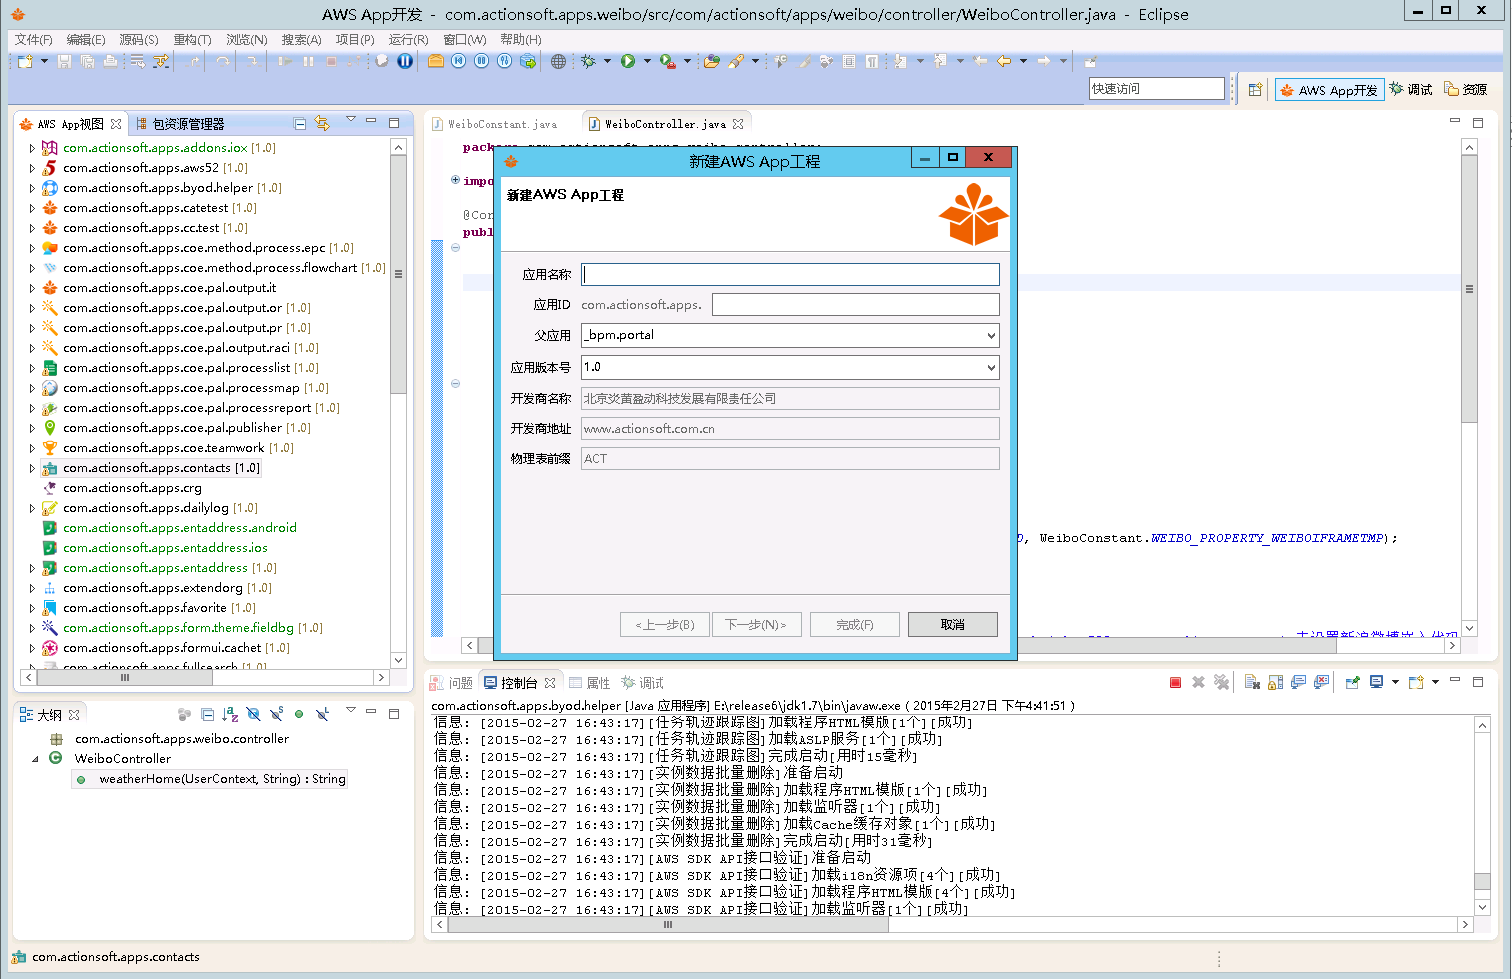This screenshot has width=1512, height=979.
Task: Terminate console process with red square
Action: tap(1175, 683)
